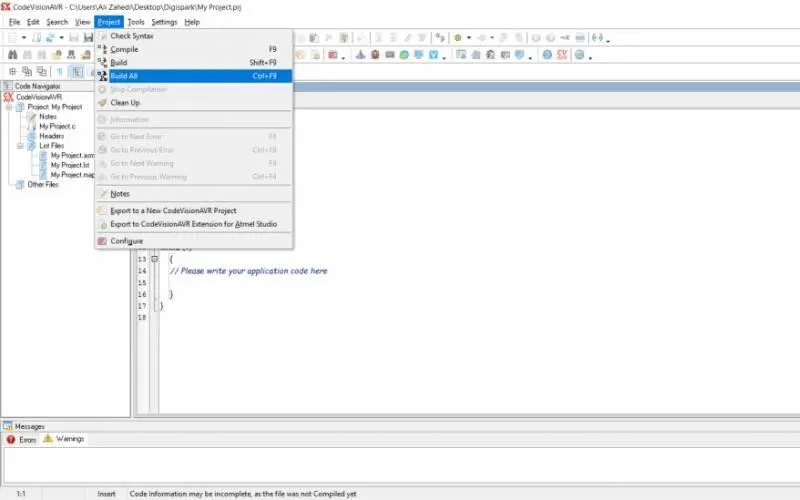
Task: Click the green bug debugger icon
Action: pyautogui.click(x=458, y=38)
